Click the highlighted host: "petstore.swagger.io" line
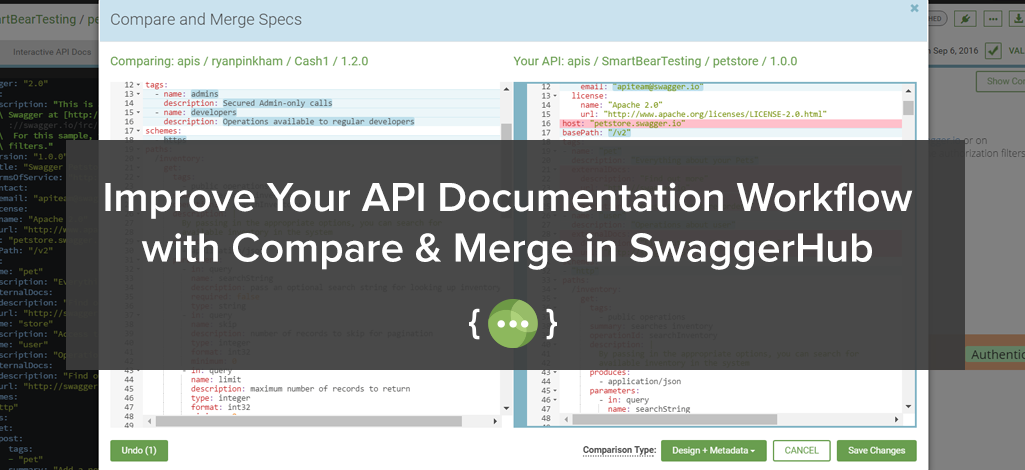The height and width of the screenshot is (470, 1025). pyautogui.click(x=730, y=123)
